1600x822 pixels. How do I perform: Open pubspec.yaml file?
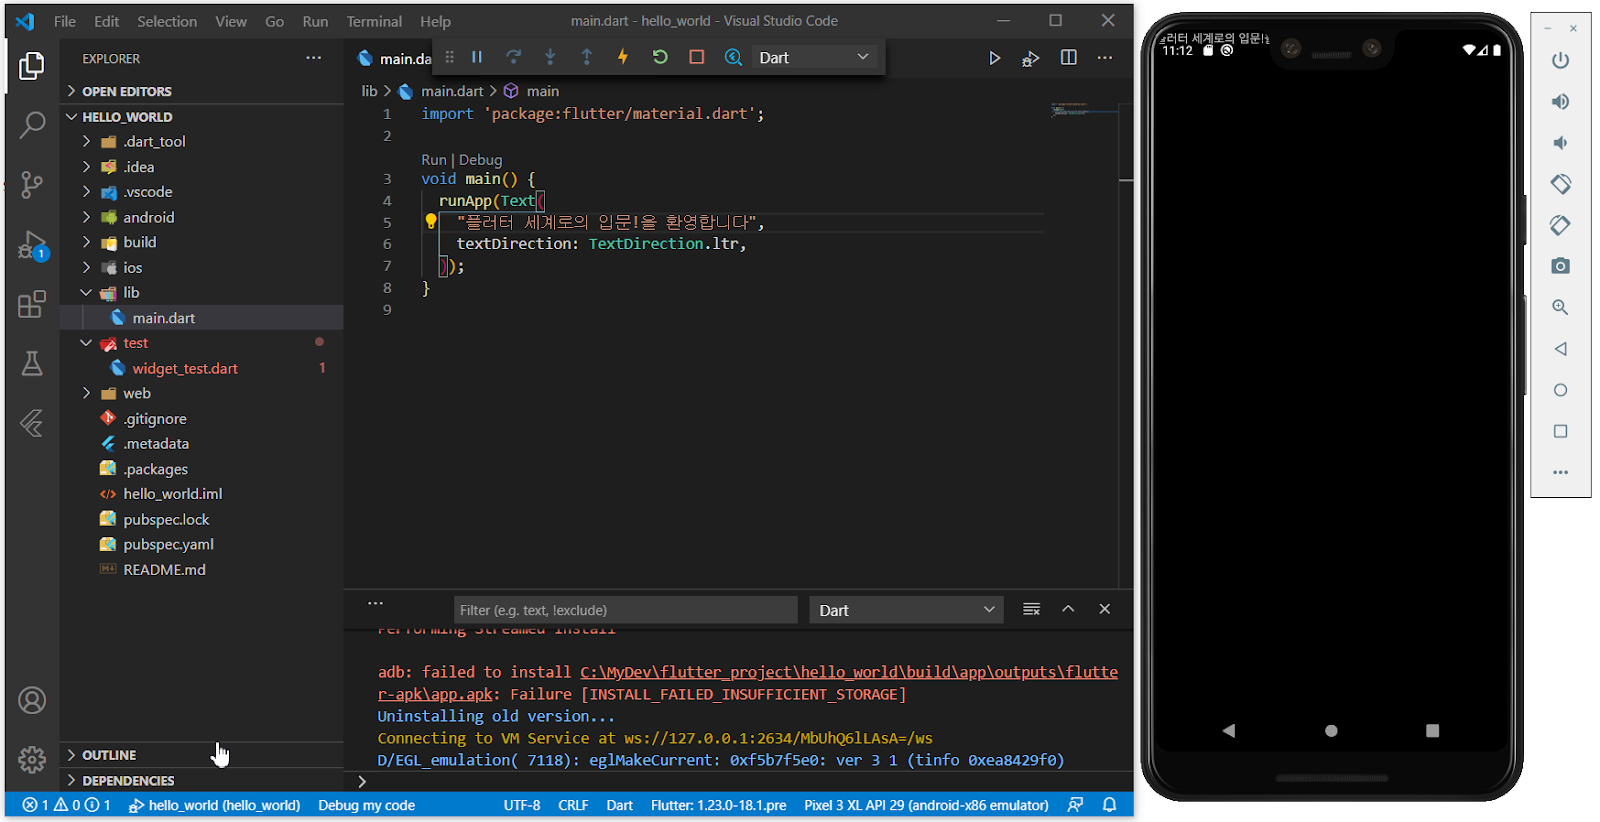202,545
